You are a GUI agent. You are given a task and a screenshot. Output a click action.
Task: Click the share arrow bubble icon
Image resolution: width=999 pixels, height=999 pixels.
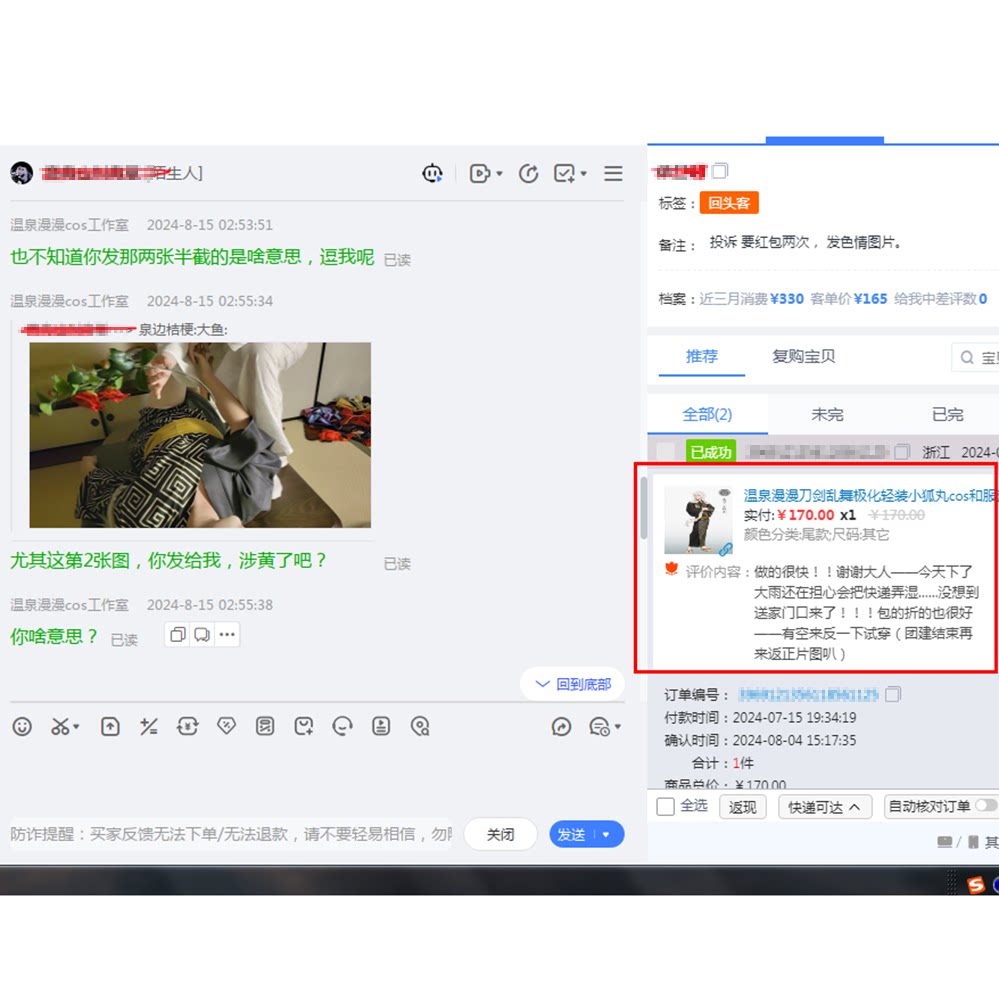(x=561, y=727)
